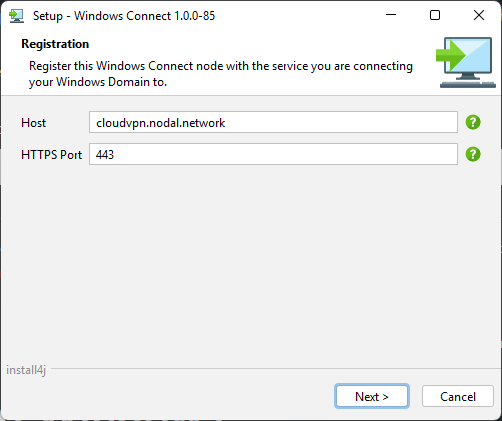This screenshot has width=502, height=421.
Task: Abort setup with the Cancel button
Action: (x=458, y=396)
